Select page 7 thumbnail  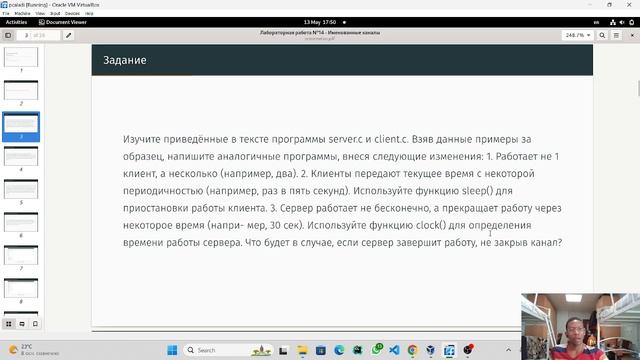tap(21, 256)
